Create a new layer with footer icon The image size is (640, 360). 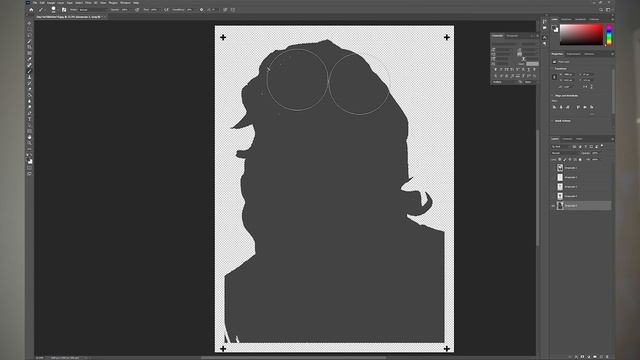tap(601, 356)
